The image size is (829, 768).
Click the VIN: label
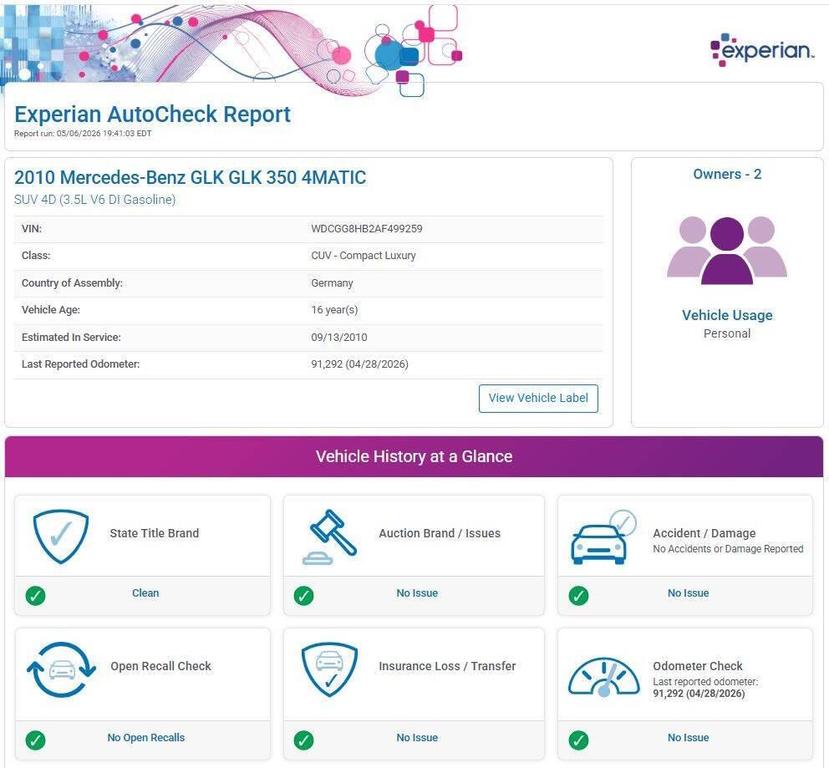pyautogui.click(x=32, y=229)
